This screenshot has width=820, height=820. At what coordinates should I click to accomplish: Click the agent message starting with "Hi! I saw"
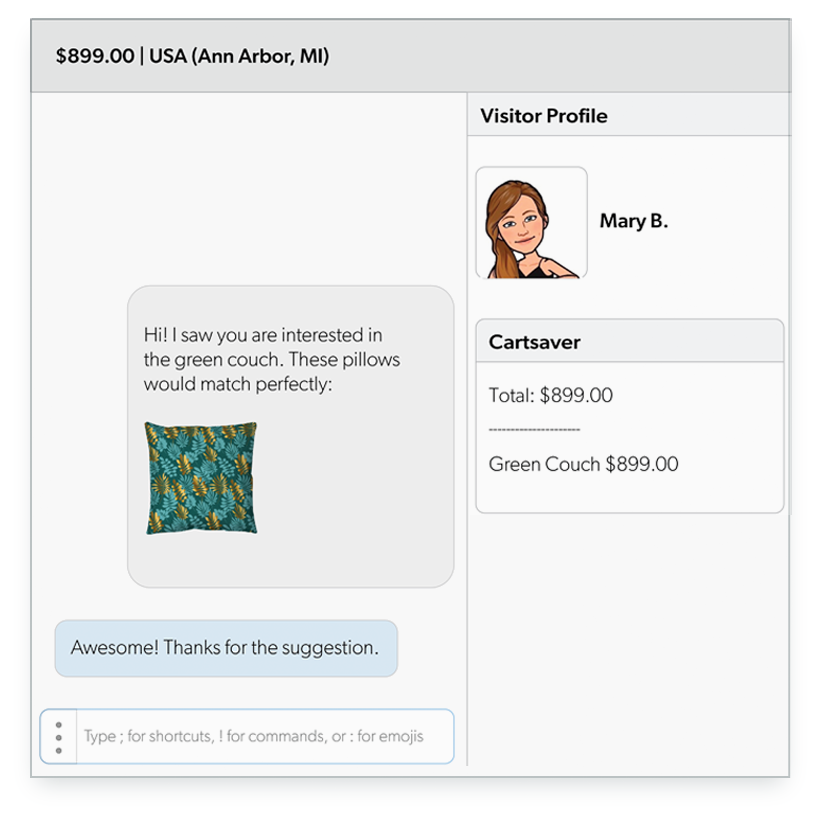pyautogui.click(x=262, y=335)
